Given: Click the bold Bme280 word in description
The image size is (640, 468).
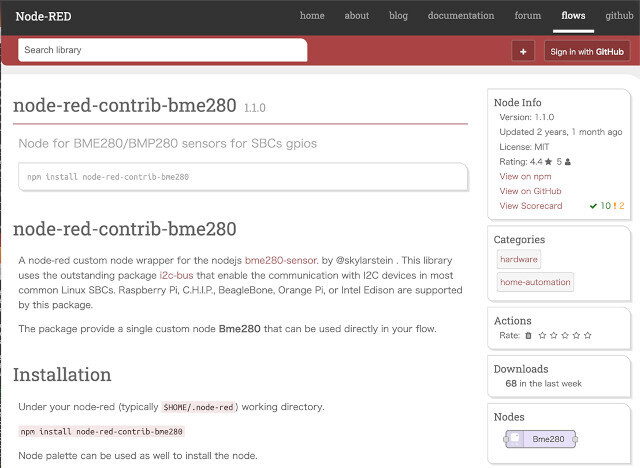Looking at the screenshot, I should [x=240, y=329].
